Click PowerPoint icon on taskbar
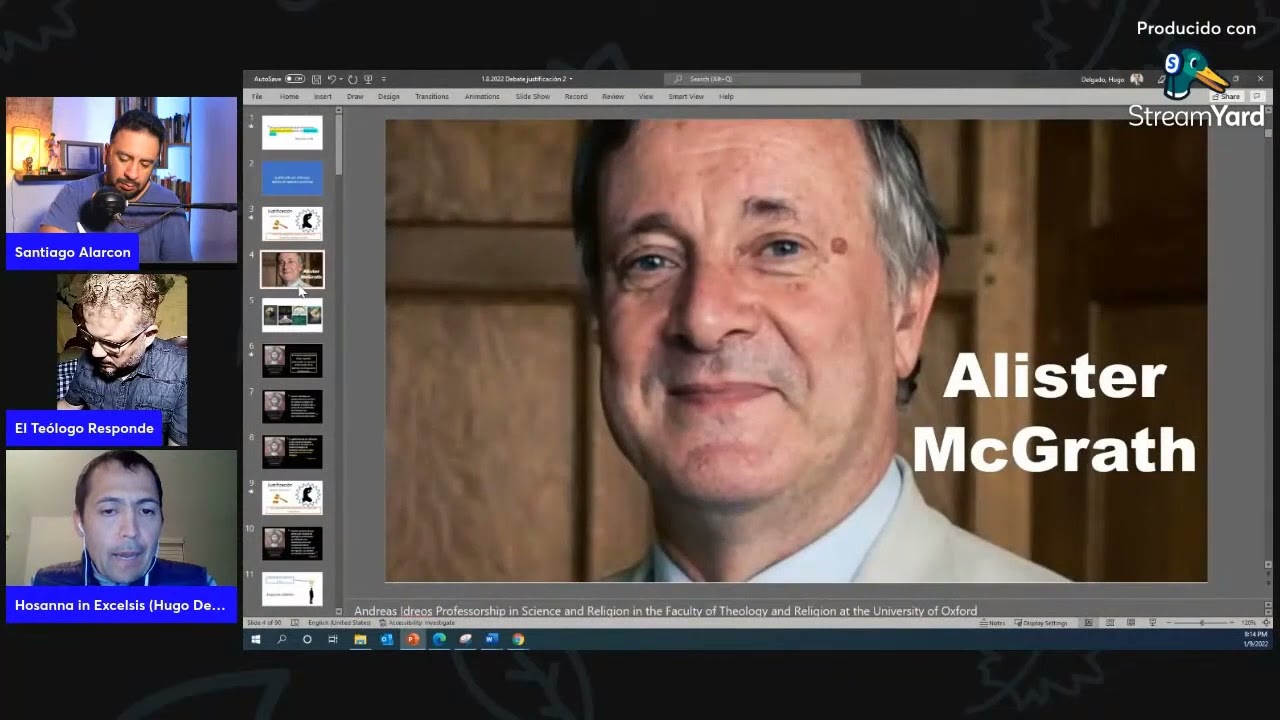 point(412,639)
